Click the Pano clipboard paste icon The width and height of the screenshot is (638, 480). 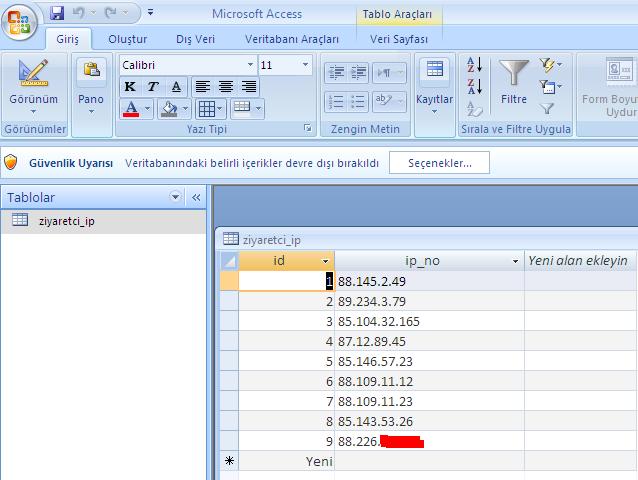pyautogui.click(x=92, y=70)
